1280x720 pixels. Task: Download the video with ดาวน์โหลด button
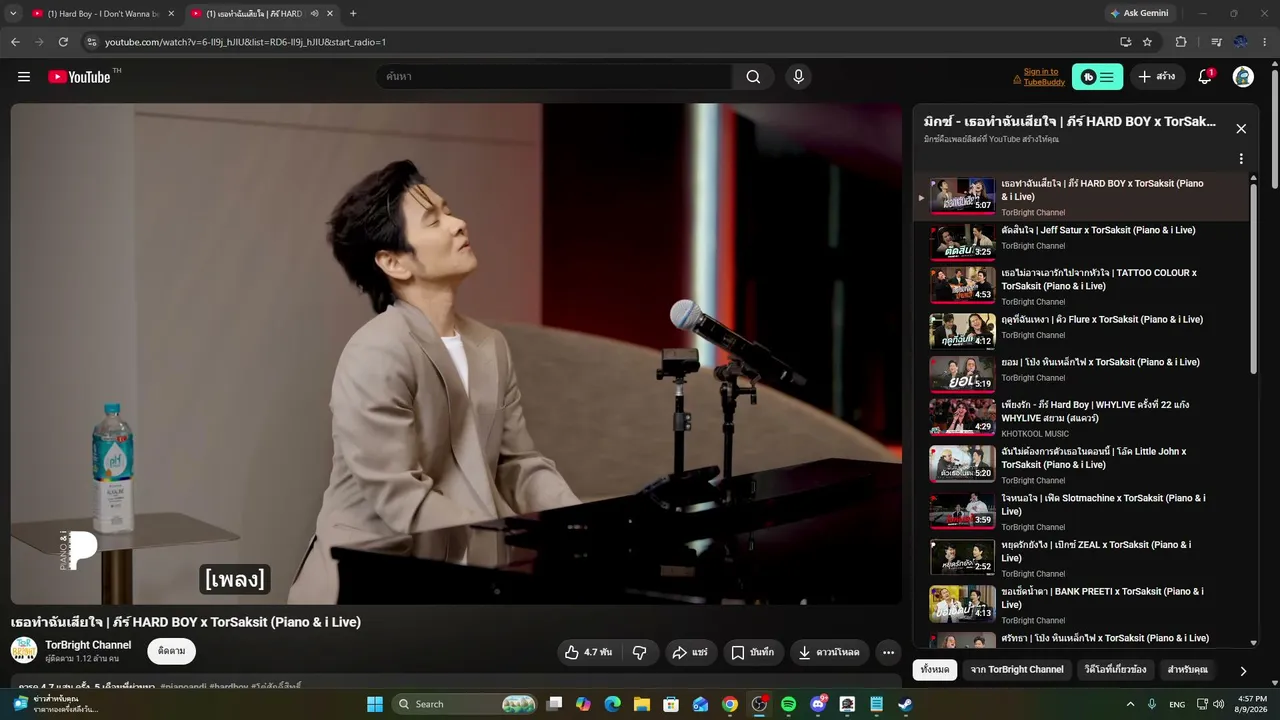[x=829, y=652]
